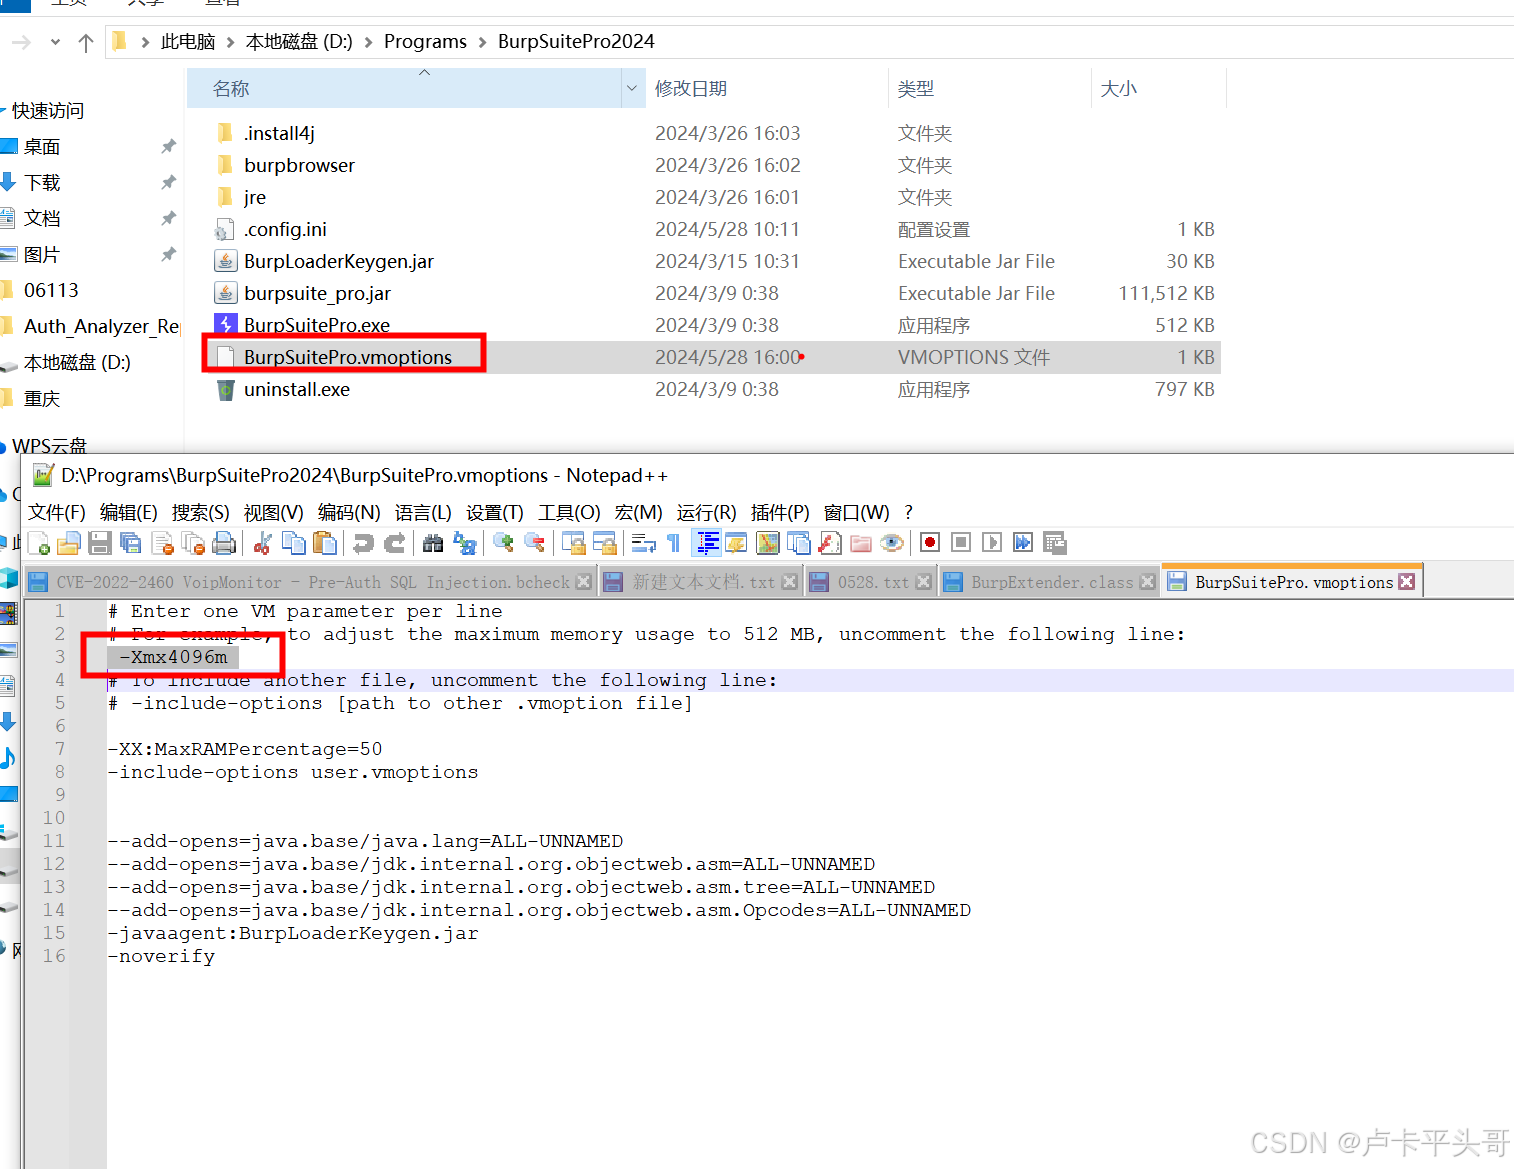Image resolution: width=1514 pixels, height=1169 pixels.
Task: Expand the 此电脑 breadcrumb chevron
Action: [232, 41]
